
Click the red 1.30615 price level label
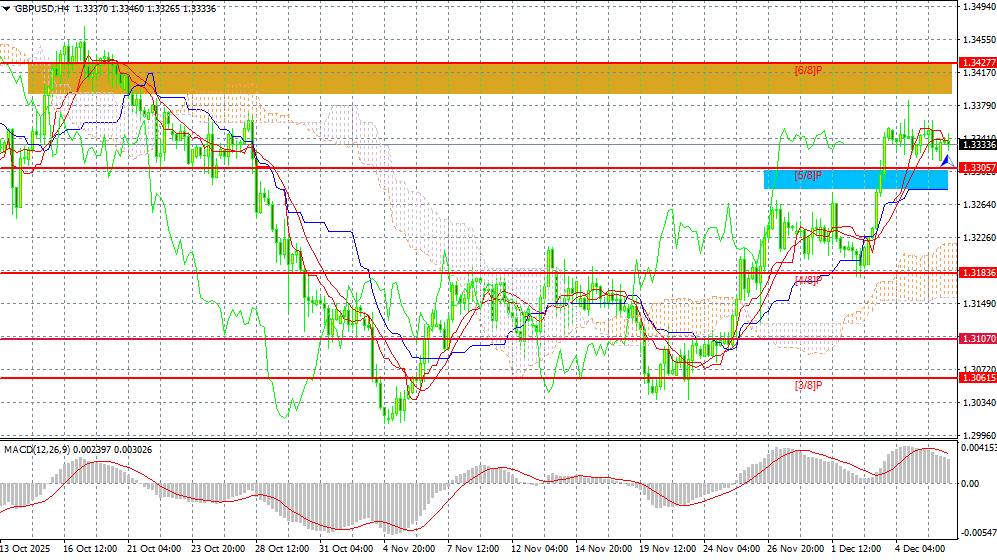pyautogui.click(x=979, y=378)
